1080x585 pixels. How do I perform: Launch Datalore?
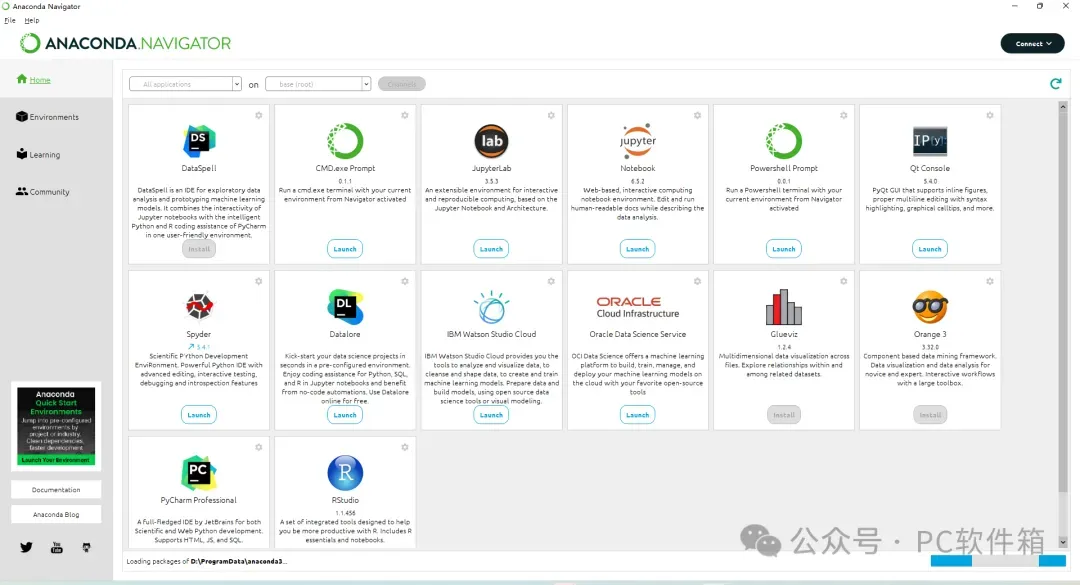pos(345,415)
